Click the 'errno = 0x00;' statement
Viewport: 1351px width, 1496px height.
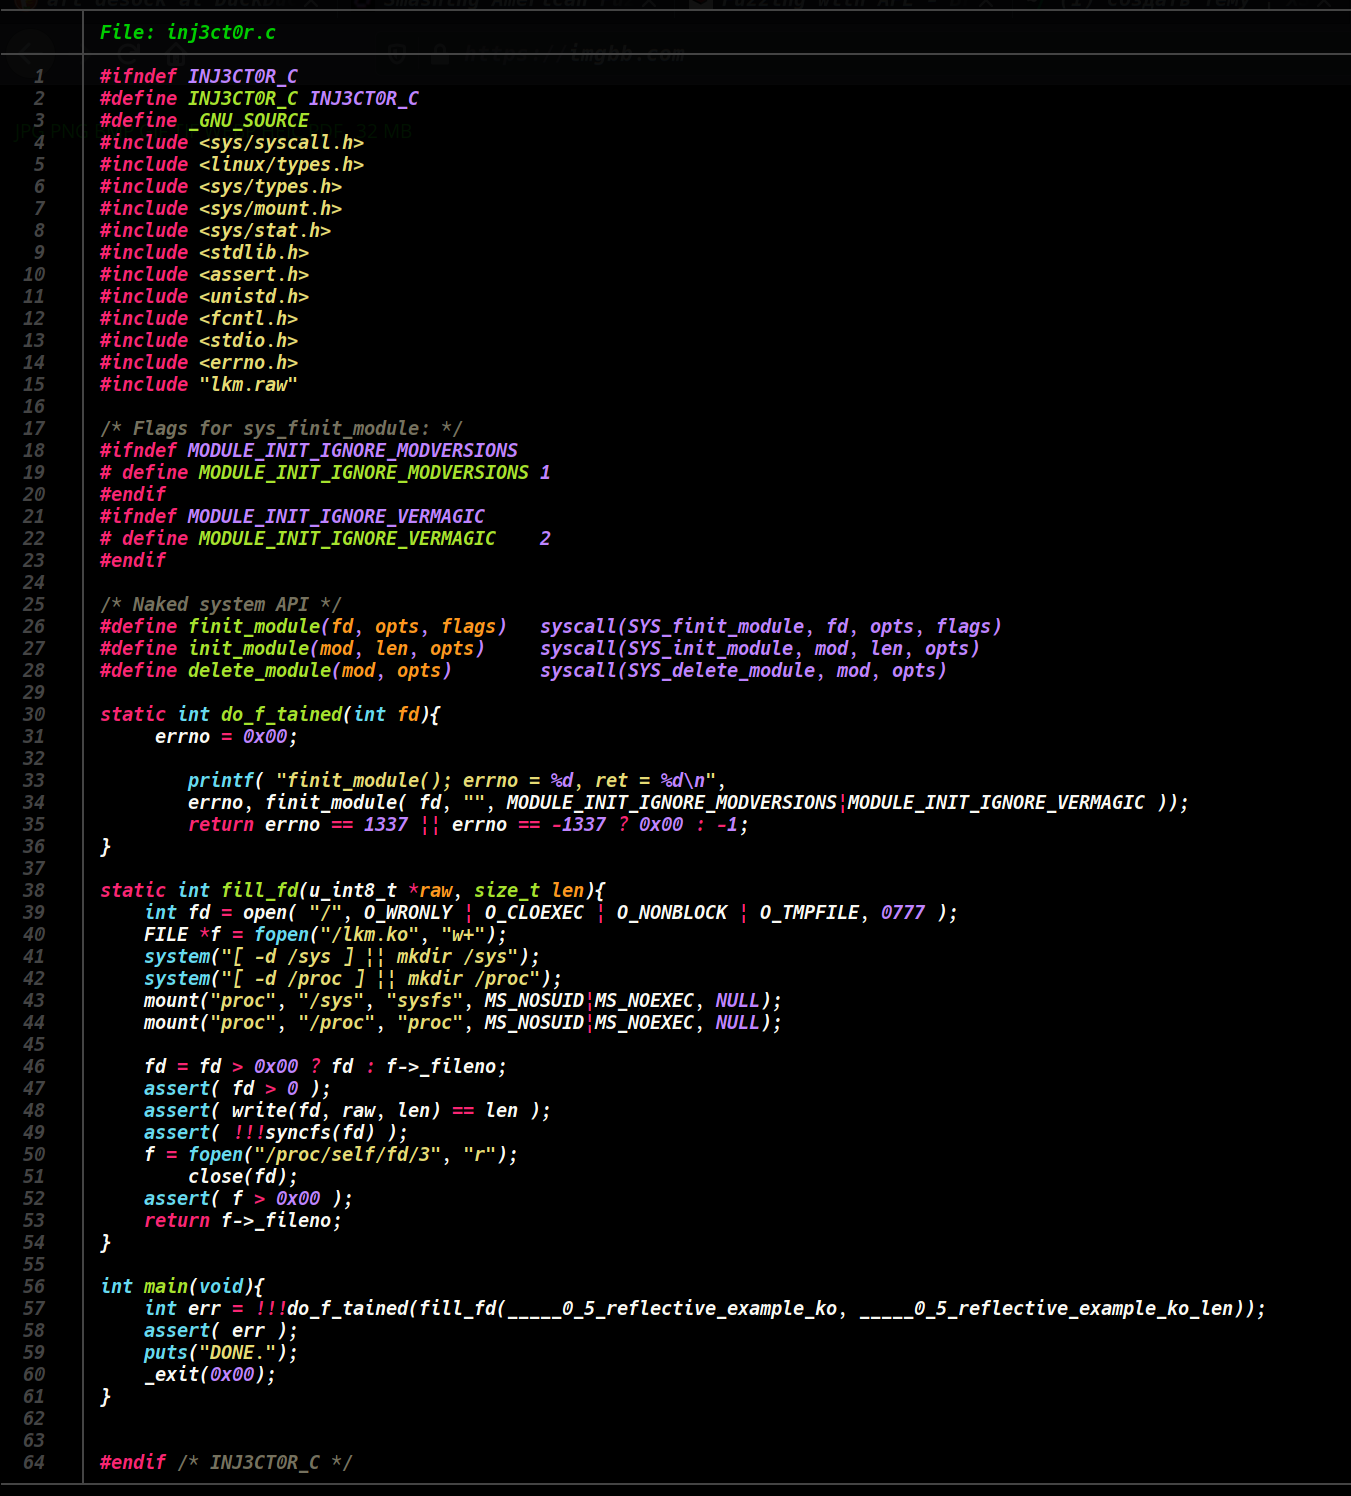[x=227, y=736]
